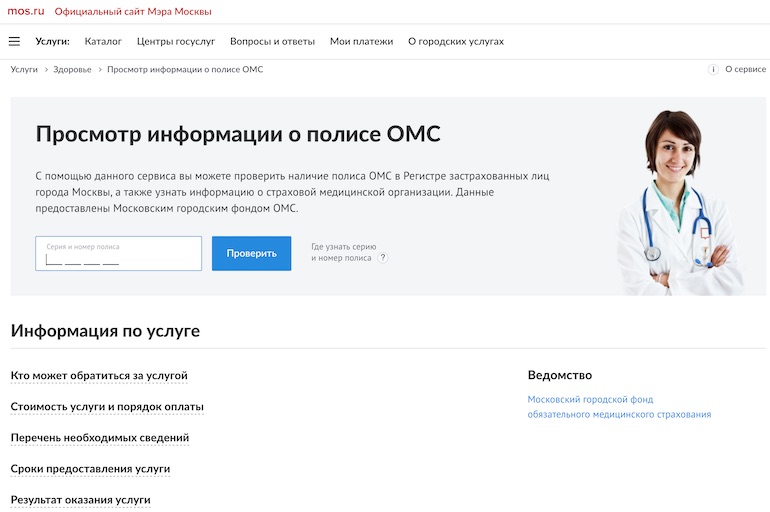Expand Стоимость услуги и порядок оплаты
The height and width of the screenshot is (512, 770).
(x=107, y=407)
